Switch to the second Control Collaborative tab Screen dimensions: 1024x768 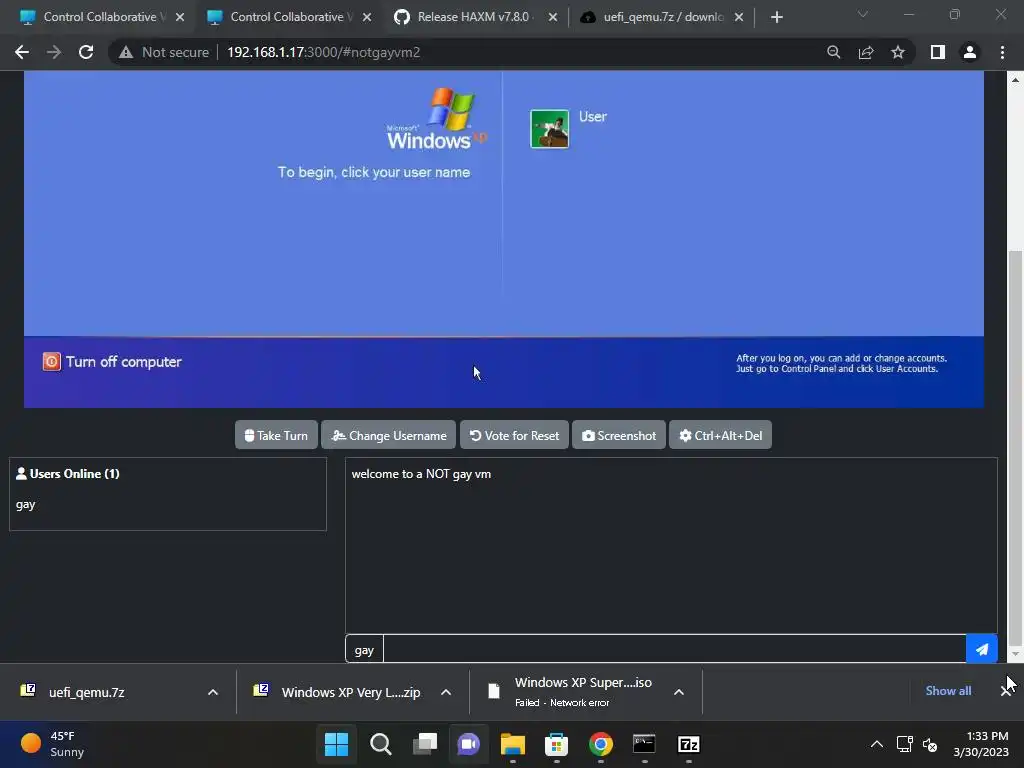pos(289,17)
